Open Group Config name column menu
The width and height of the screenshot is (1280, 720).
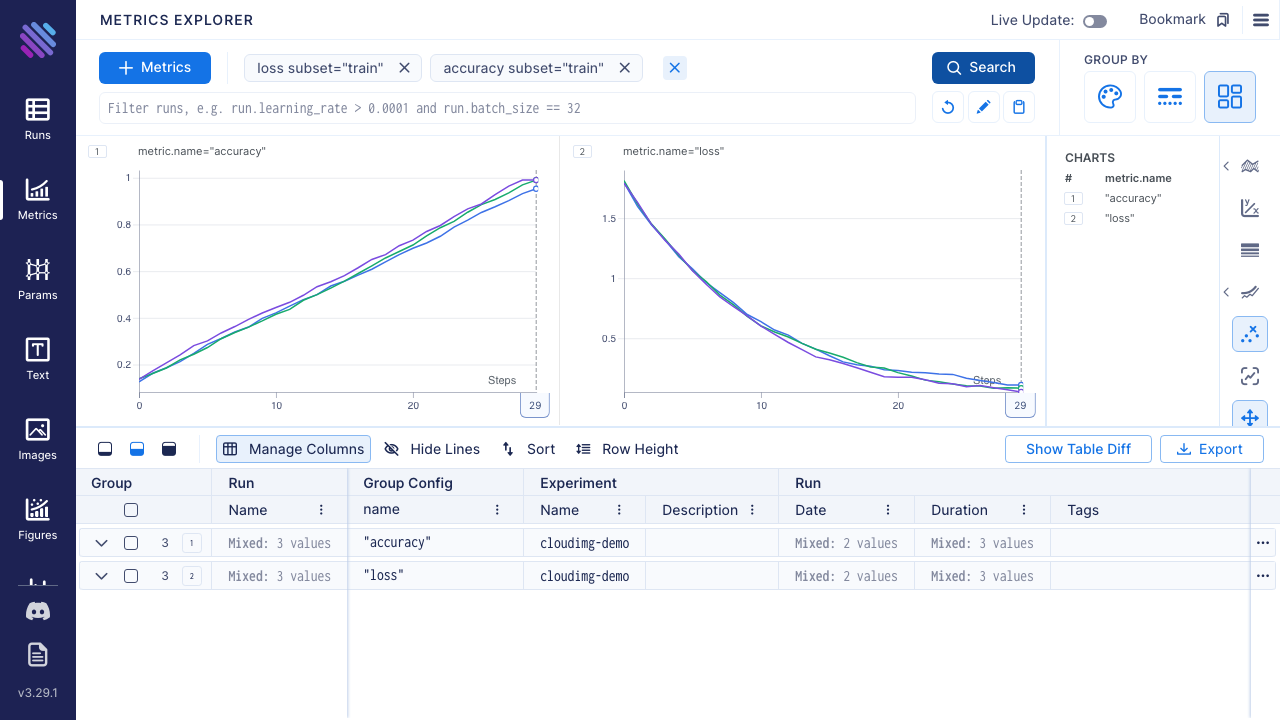point(497,510)
